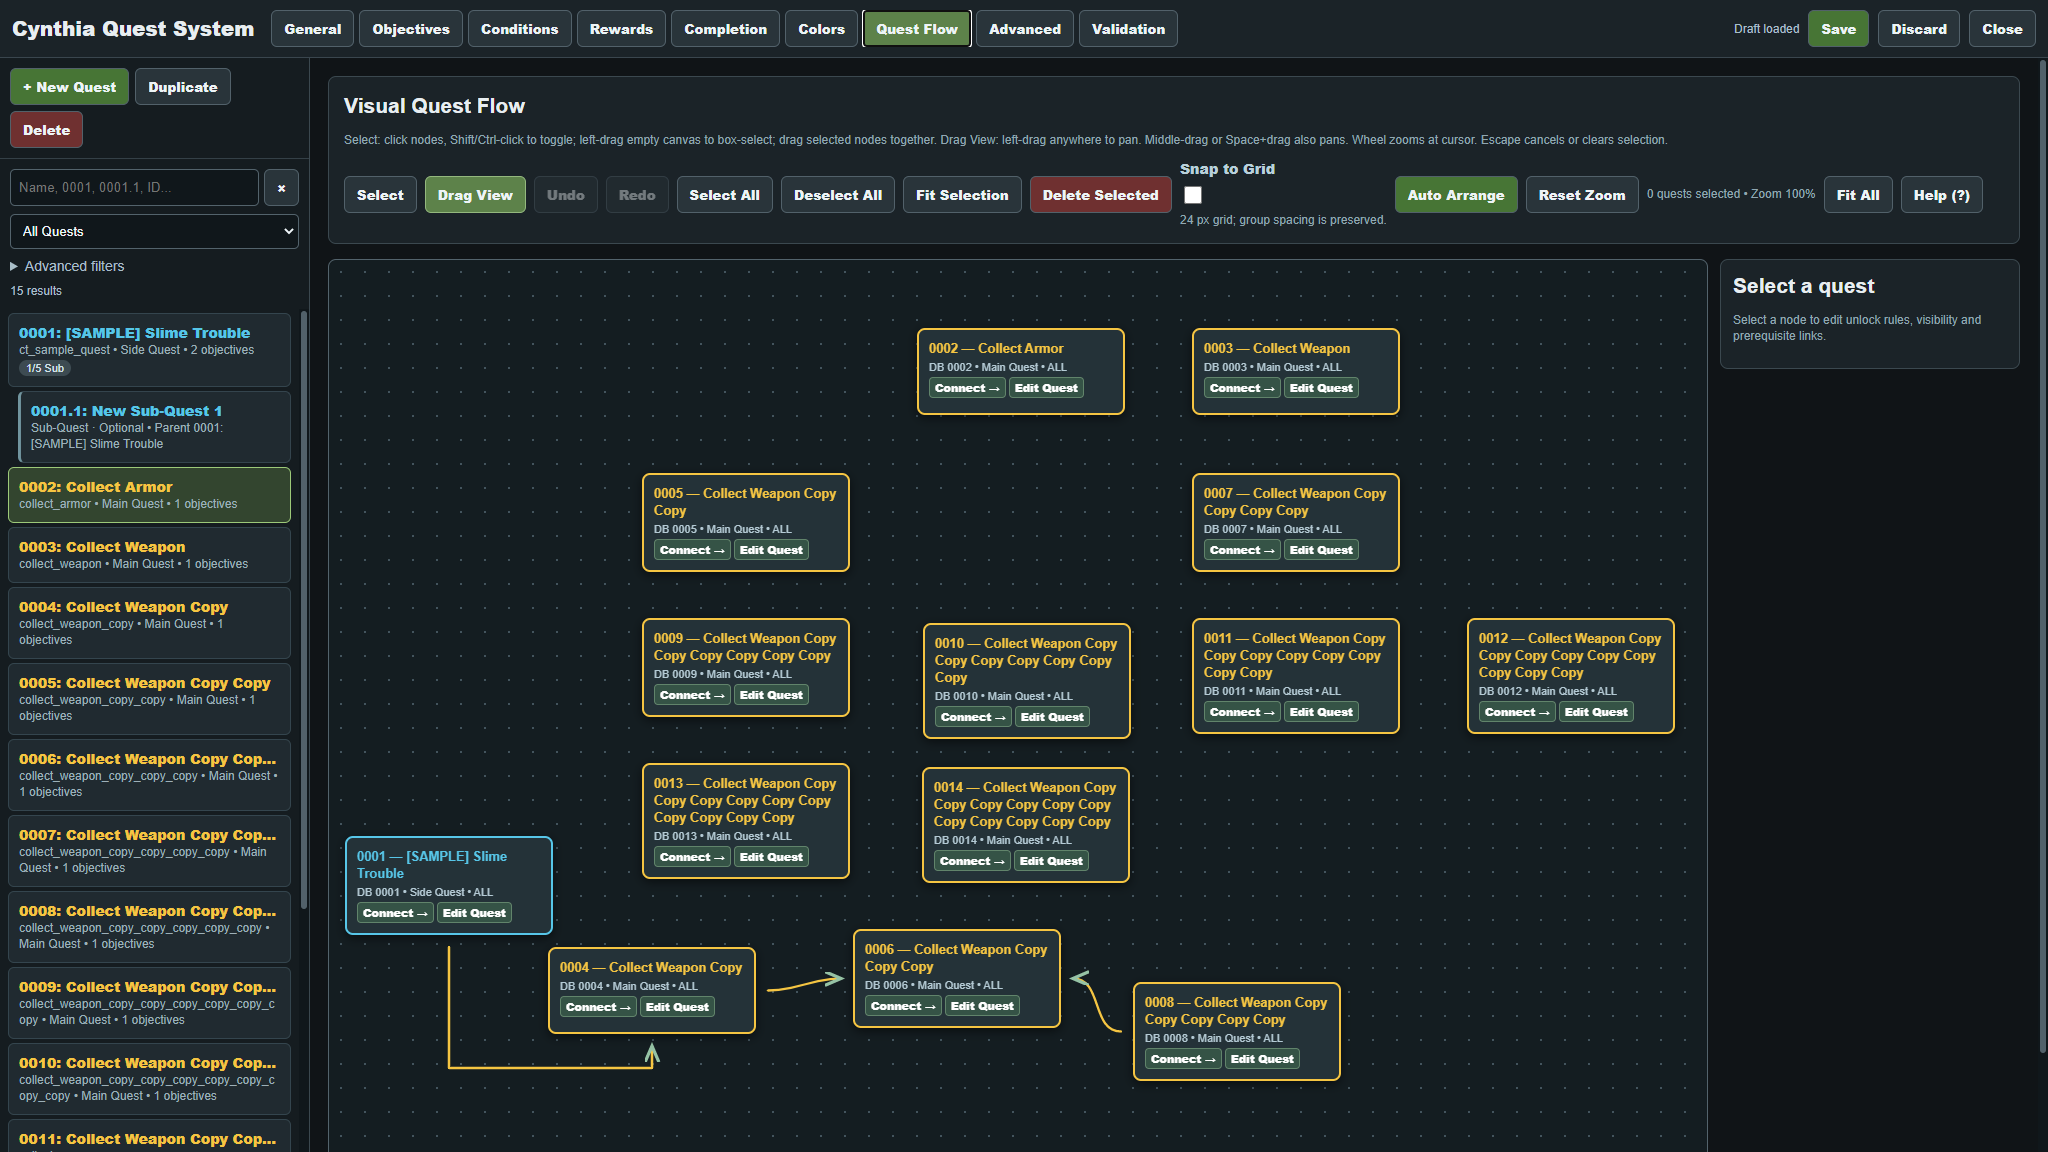
Task: Click Edit Quest on node 0003 Collect Weapon
Action: coord(1321,388)
